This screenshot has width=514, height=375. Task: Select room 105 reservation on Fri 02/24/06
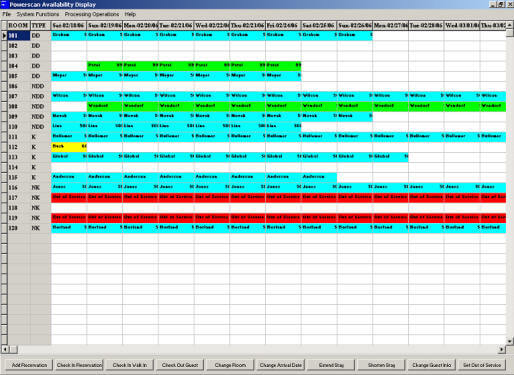[283, 76]
